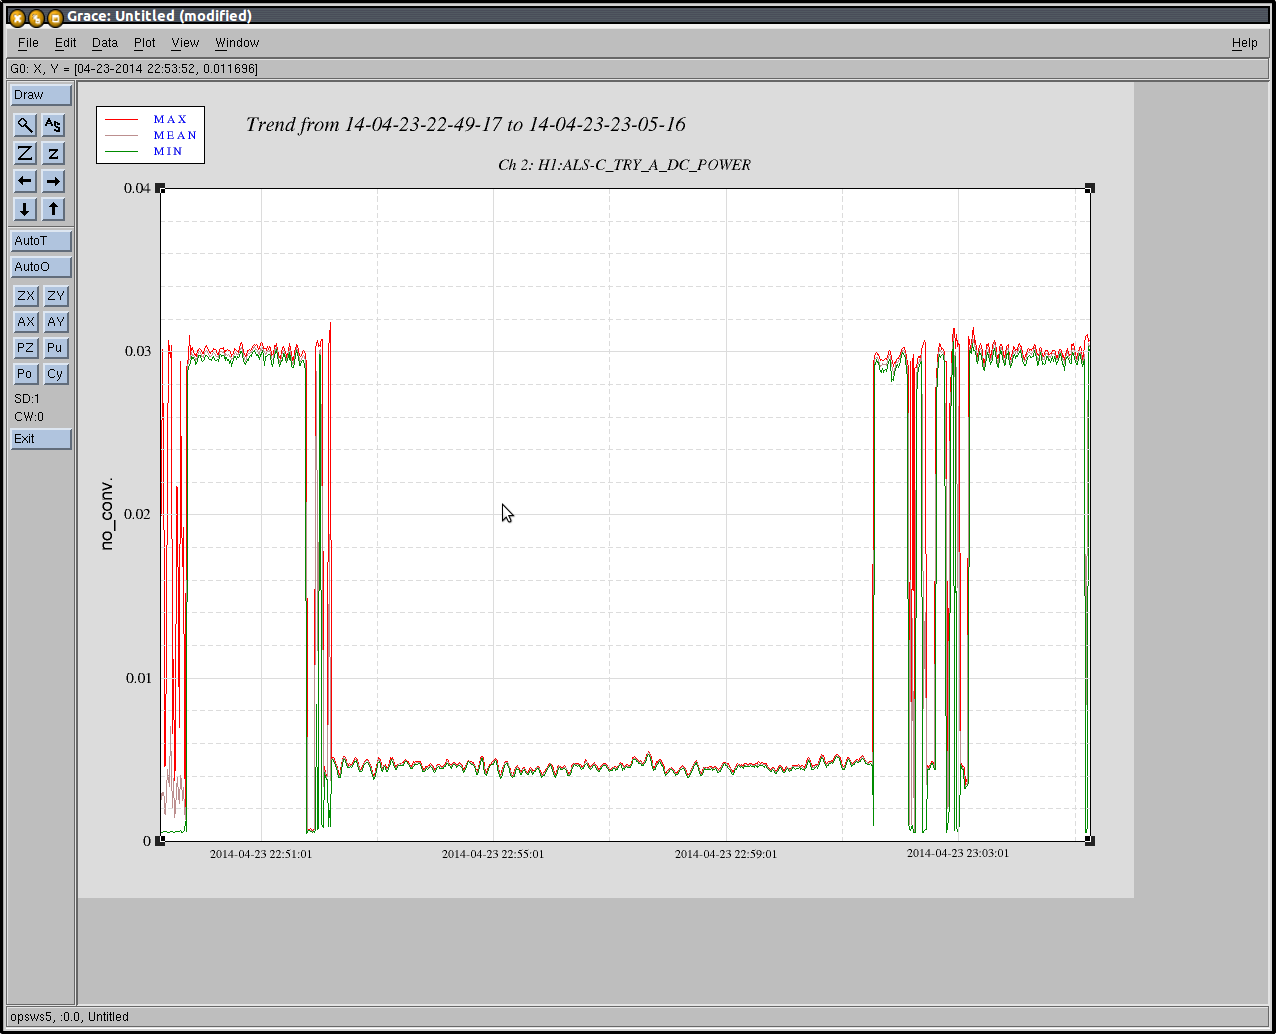
Task: Click x-axis tick label '2014-04-23 22:55:01'
Action: click(493, 854)
